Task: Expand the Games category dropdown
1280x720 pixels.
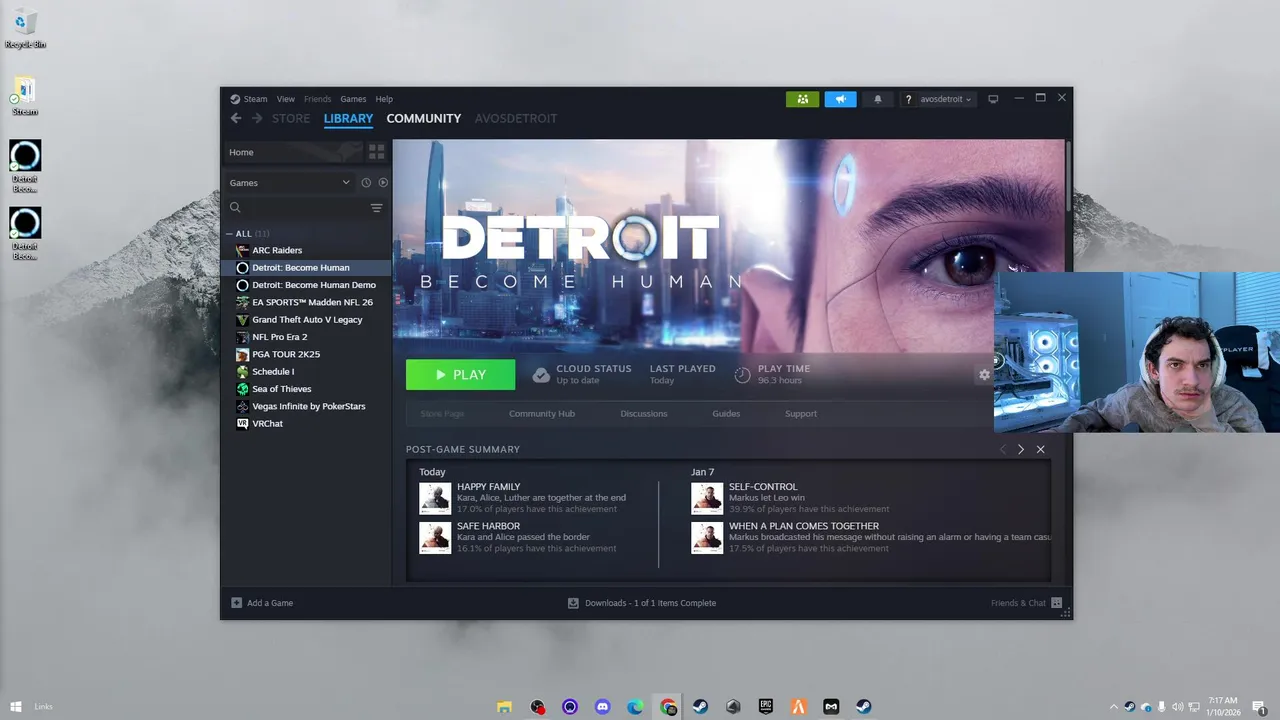Action: point(290,183)
